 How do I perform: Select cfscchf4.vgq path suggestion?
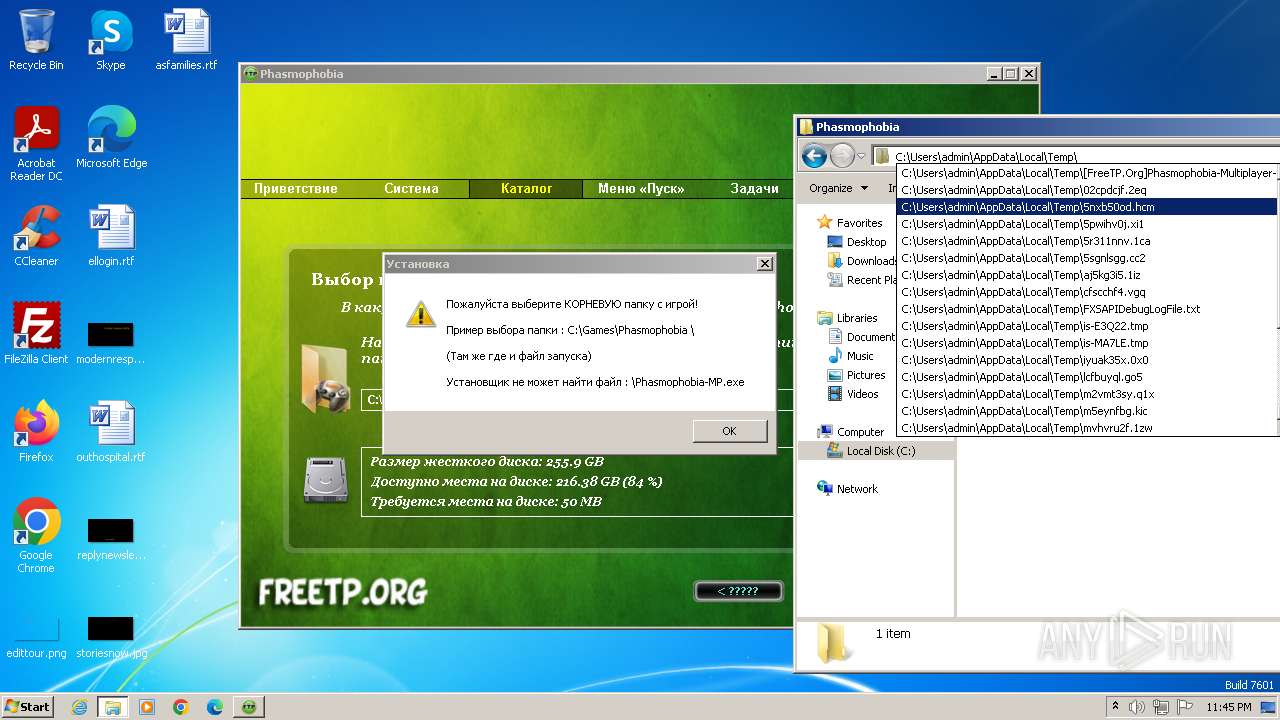click(1088, 292)
